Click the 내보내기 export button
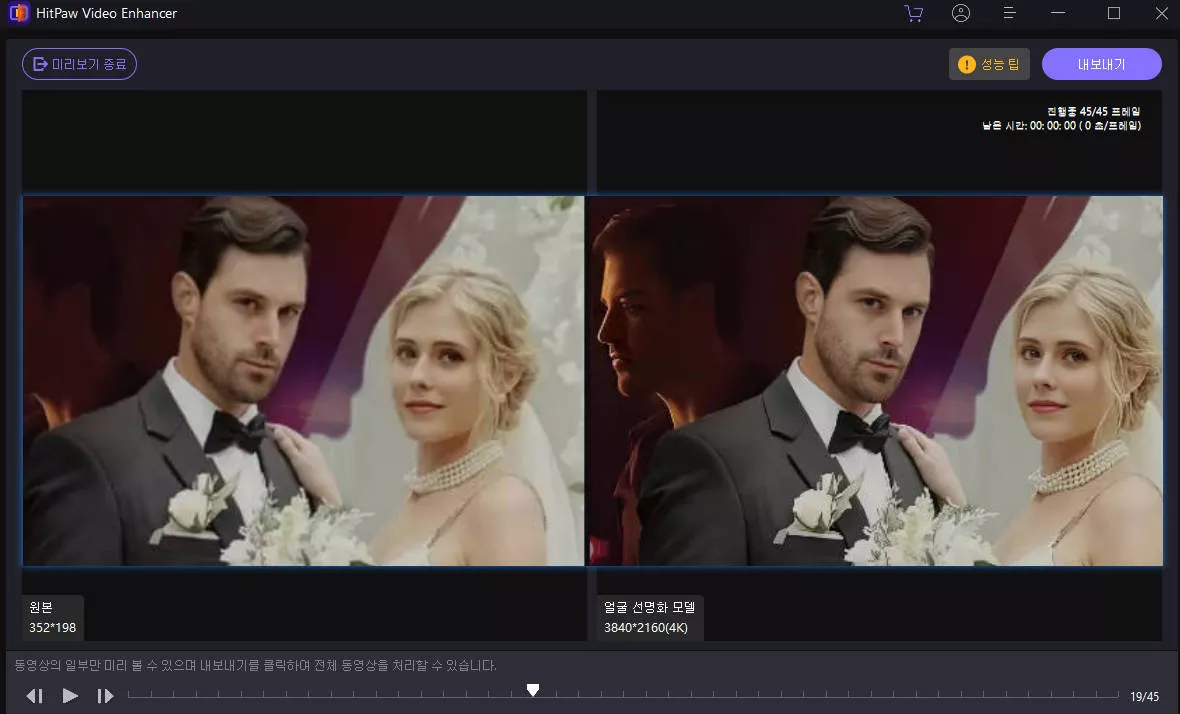Screen dimensions: 1180x714 1101,64
